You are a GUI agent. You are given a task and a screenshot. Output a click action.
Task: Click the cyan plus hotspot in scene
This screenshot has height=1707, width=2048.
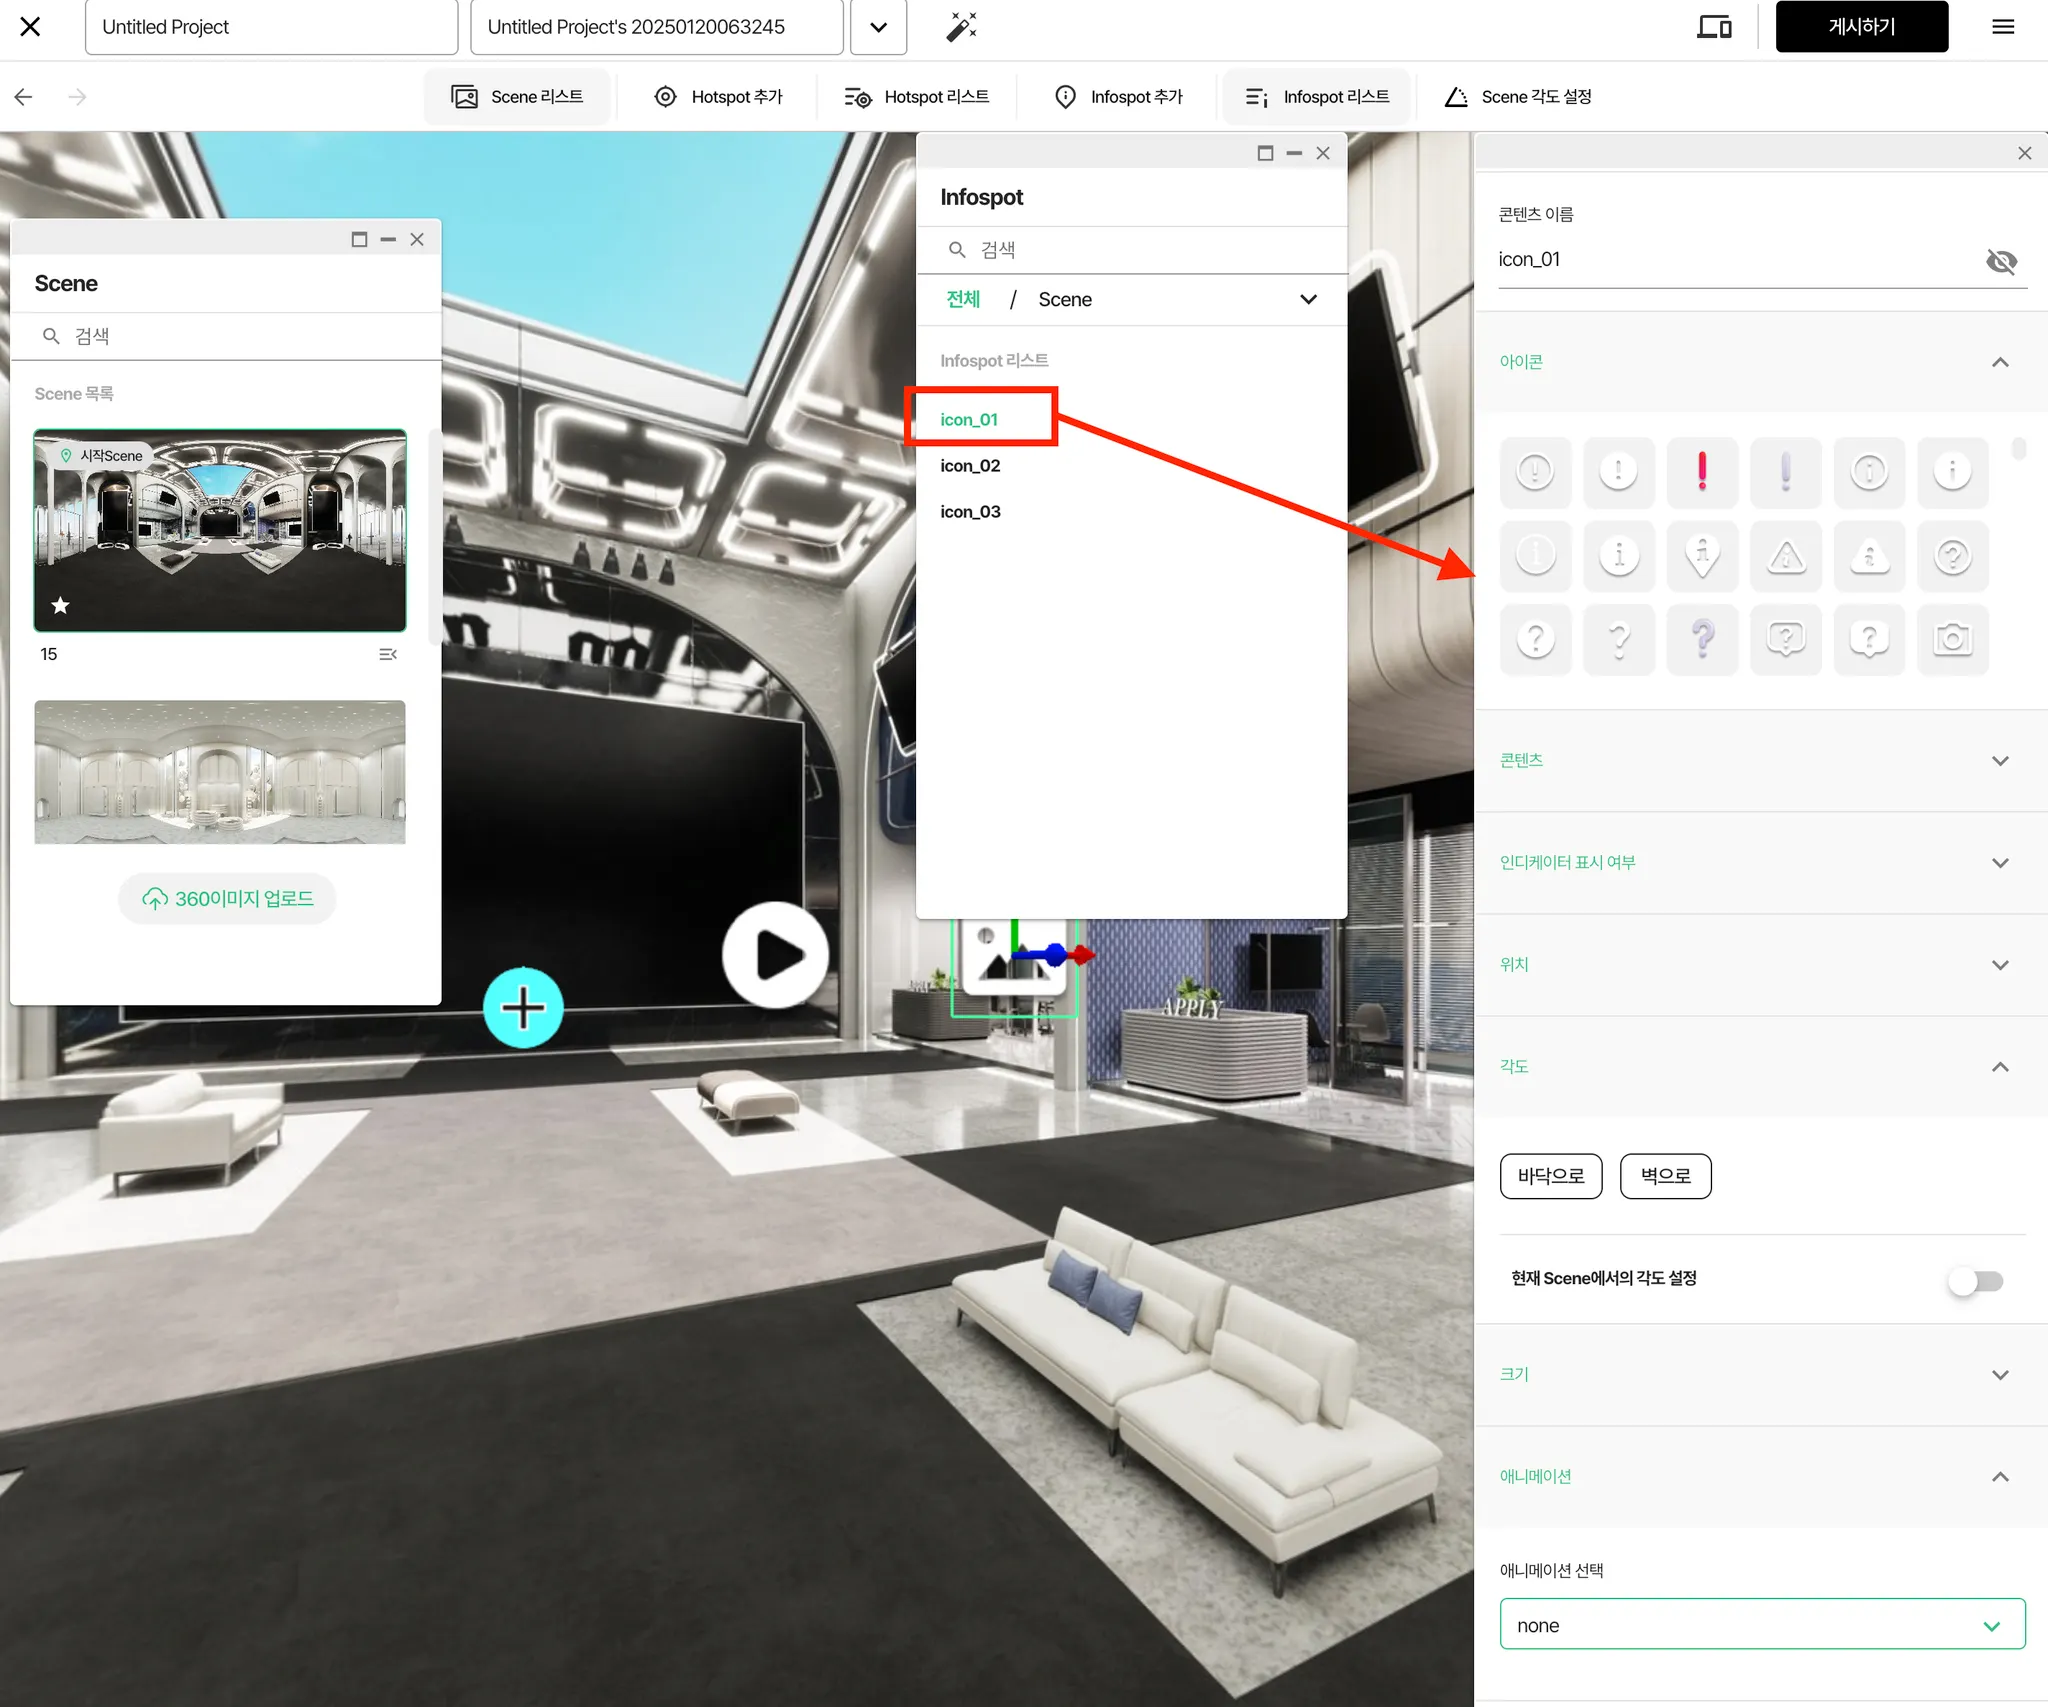(523, 1007)
